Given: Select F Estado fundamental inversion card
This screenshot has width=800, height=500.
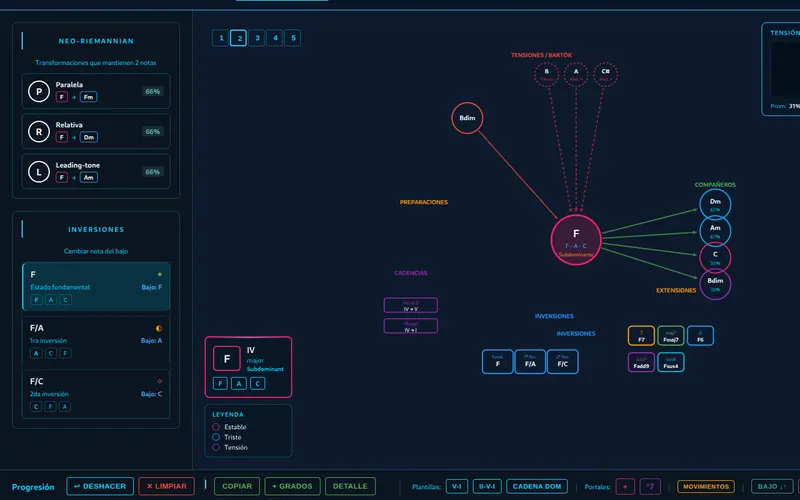Looking at the screenshot, I should [x=96, y=287].
